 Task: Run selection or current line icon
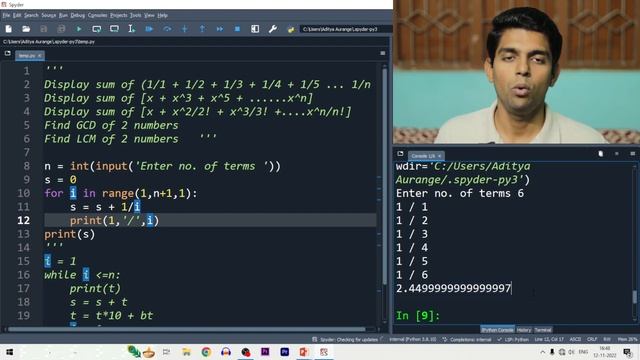click(x=131, y=29)
